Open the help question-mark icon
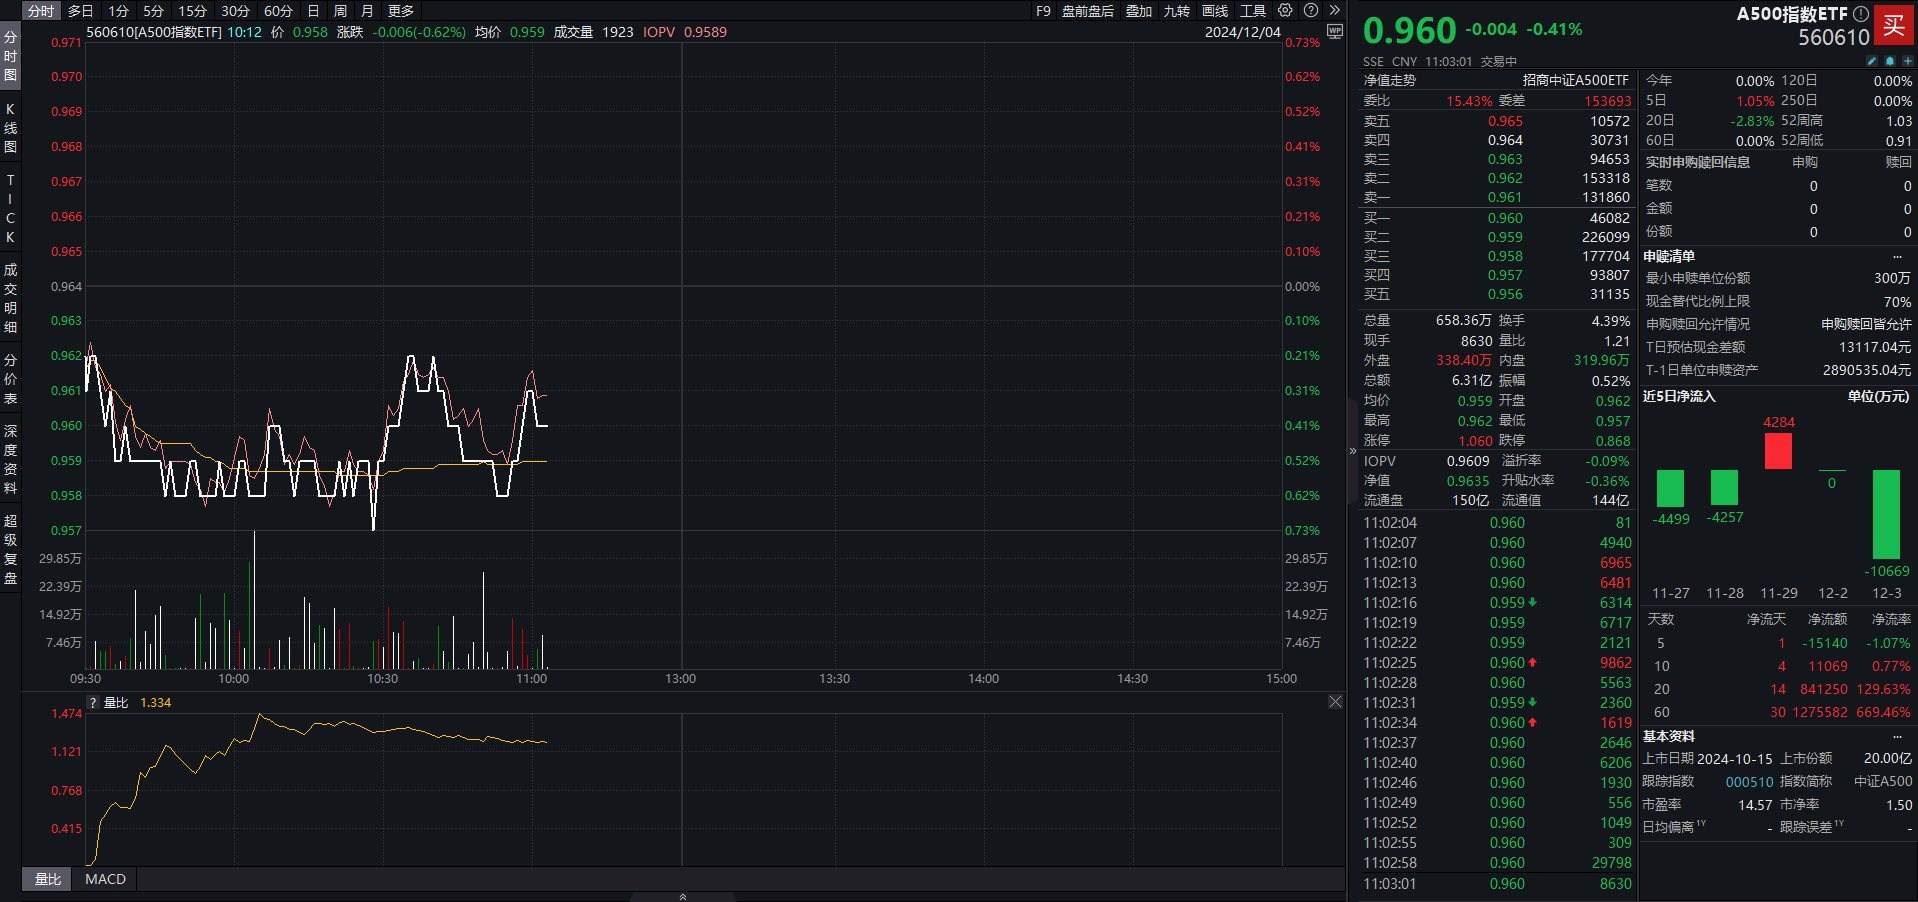Screen dimensions: 1918x902 1311,10
